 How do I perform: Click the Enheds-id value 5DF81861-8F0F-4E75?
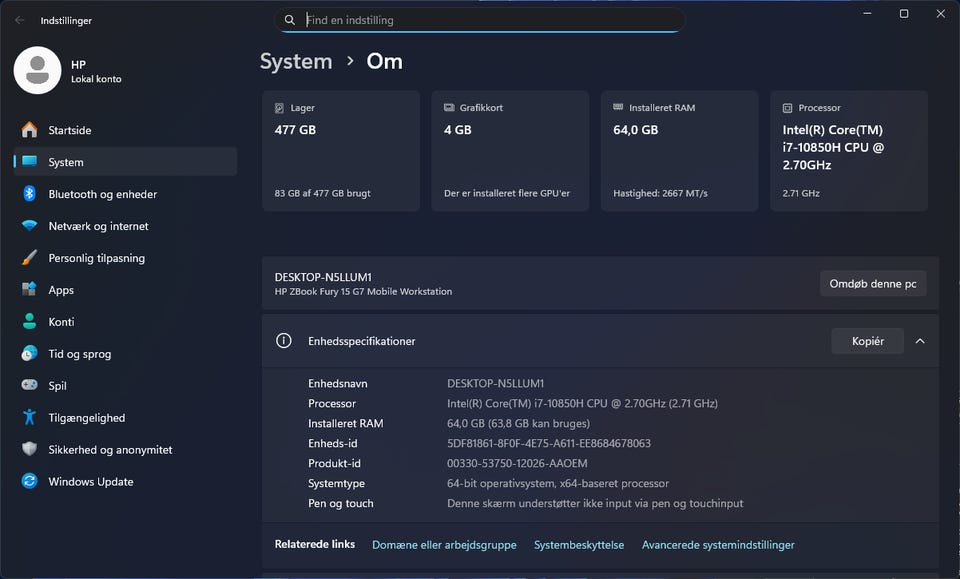549,443
